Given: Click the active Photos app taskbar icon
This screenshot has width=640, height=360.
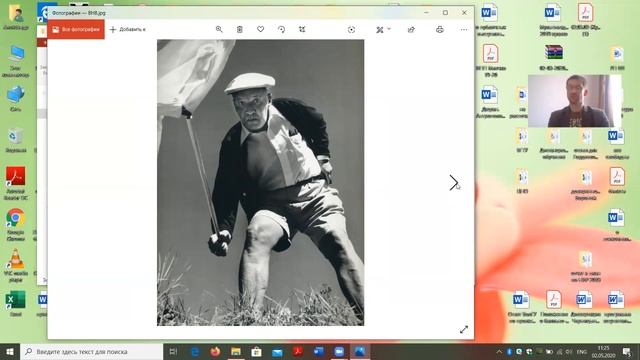Looking at the screenshot, I should coord(360,351).
